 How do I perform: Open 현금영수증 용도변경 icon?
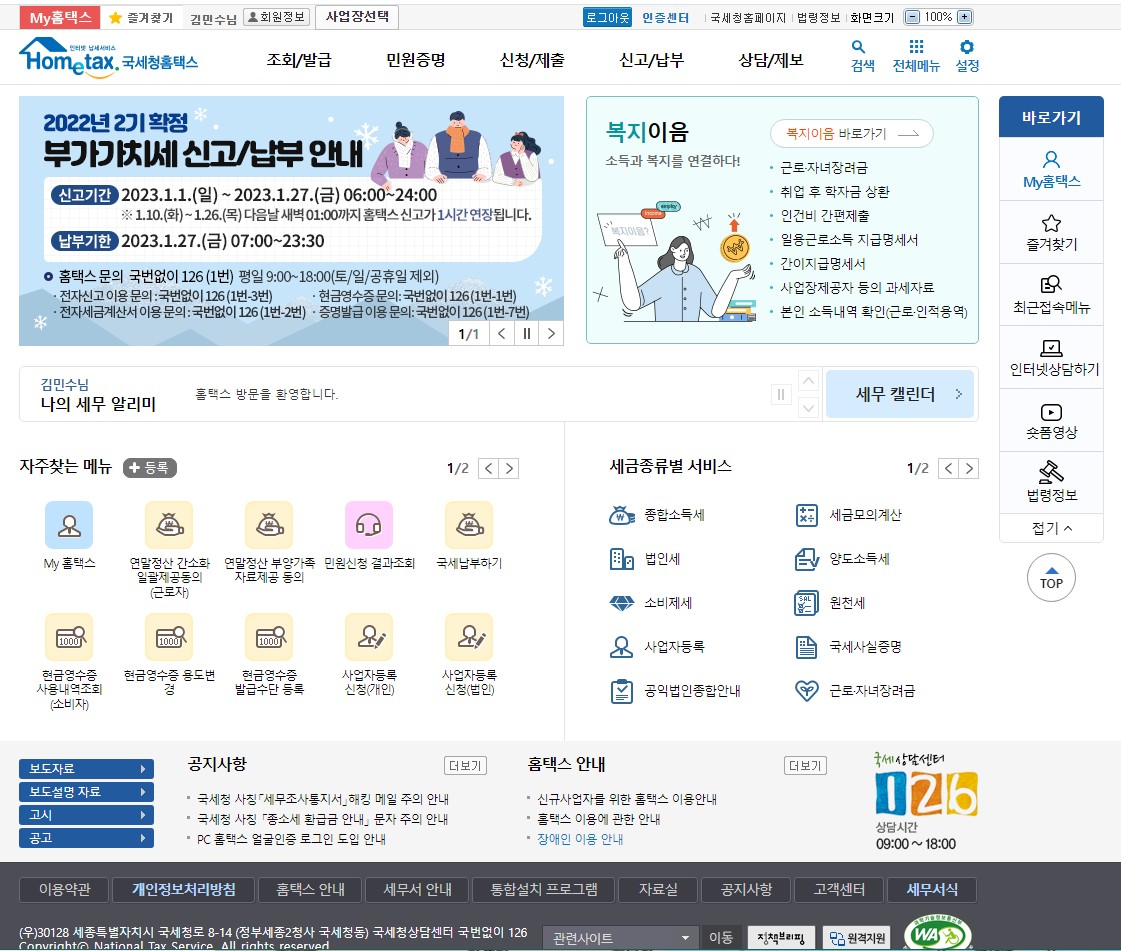pyautogui.click(x=169, y=637)
